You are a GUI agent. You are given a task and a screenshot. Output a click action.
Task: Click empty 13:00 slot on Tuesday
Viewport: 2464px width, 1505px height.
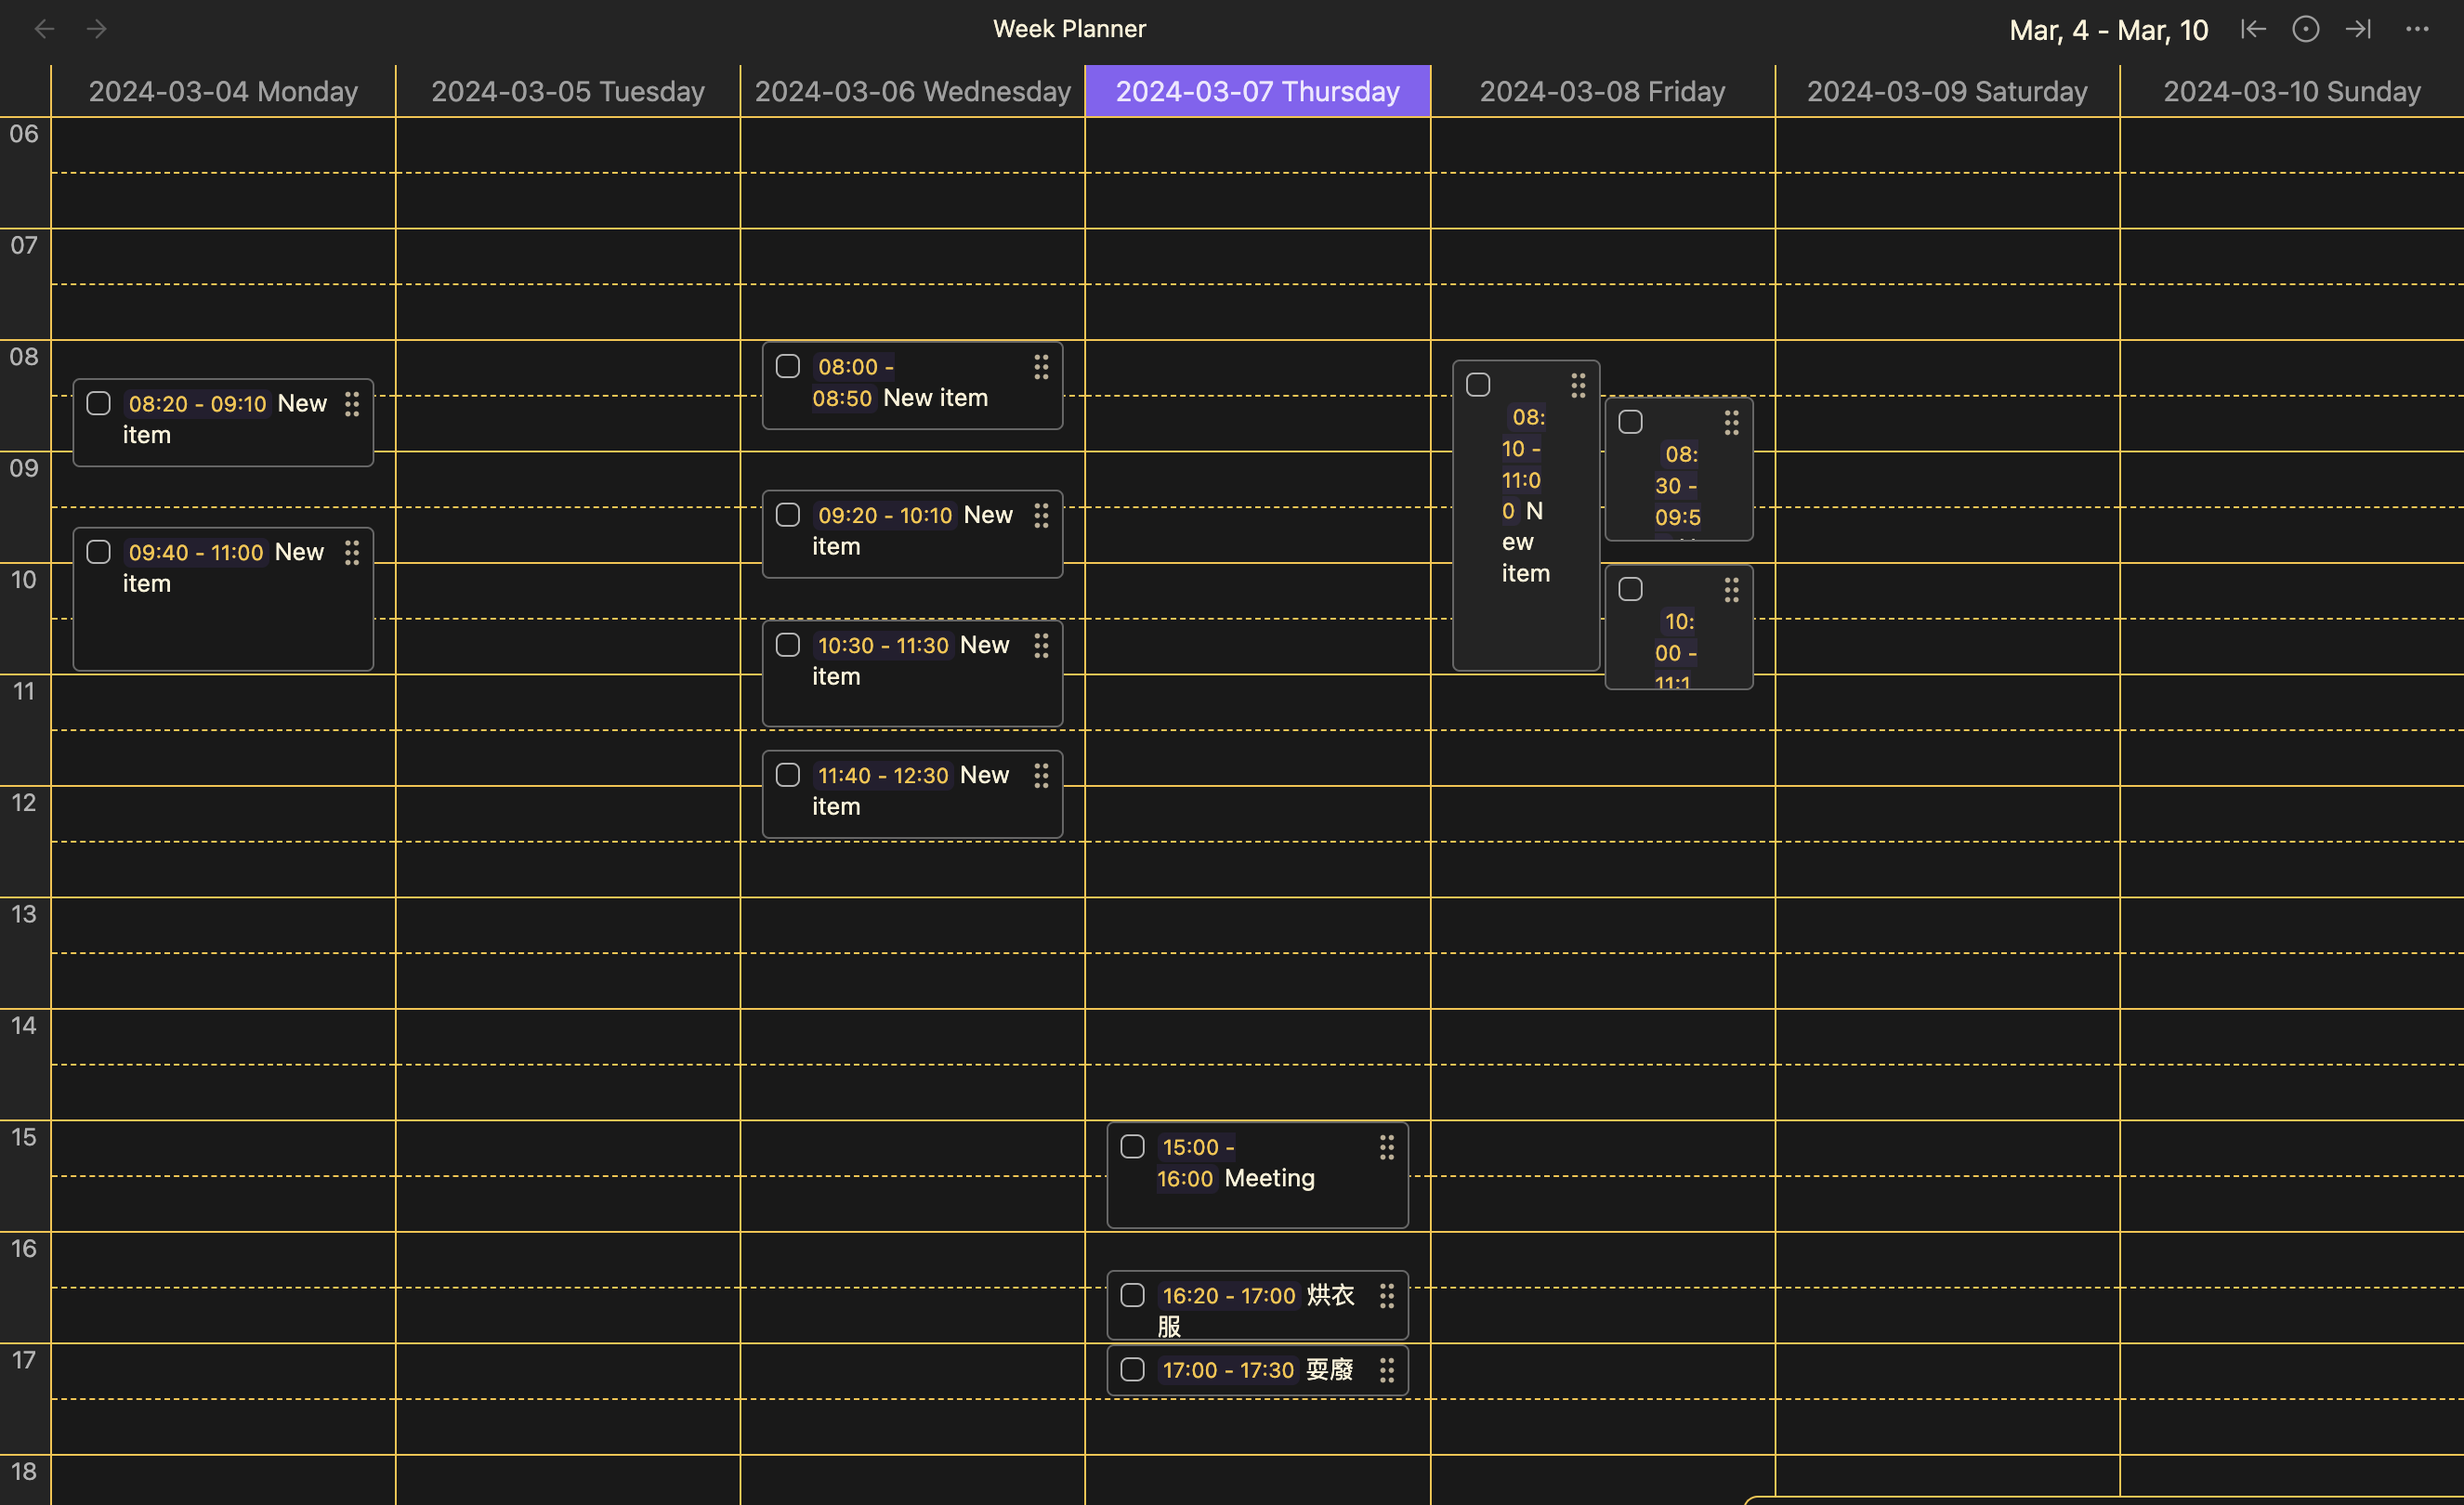[x=567, y=925]
